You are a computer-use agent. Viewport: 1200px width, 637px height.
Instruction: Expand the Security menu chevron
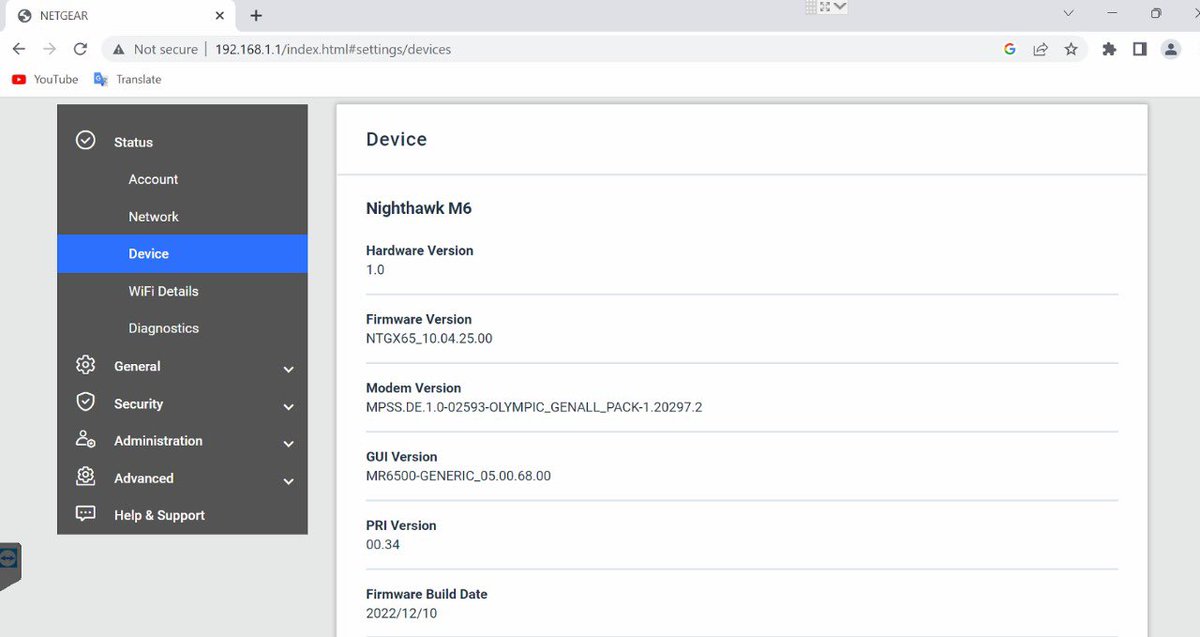[x=288, y=407]
